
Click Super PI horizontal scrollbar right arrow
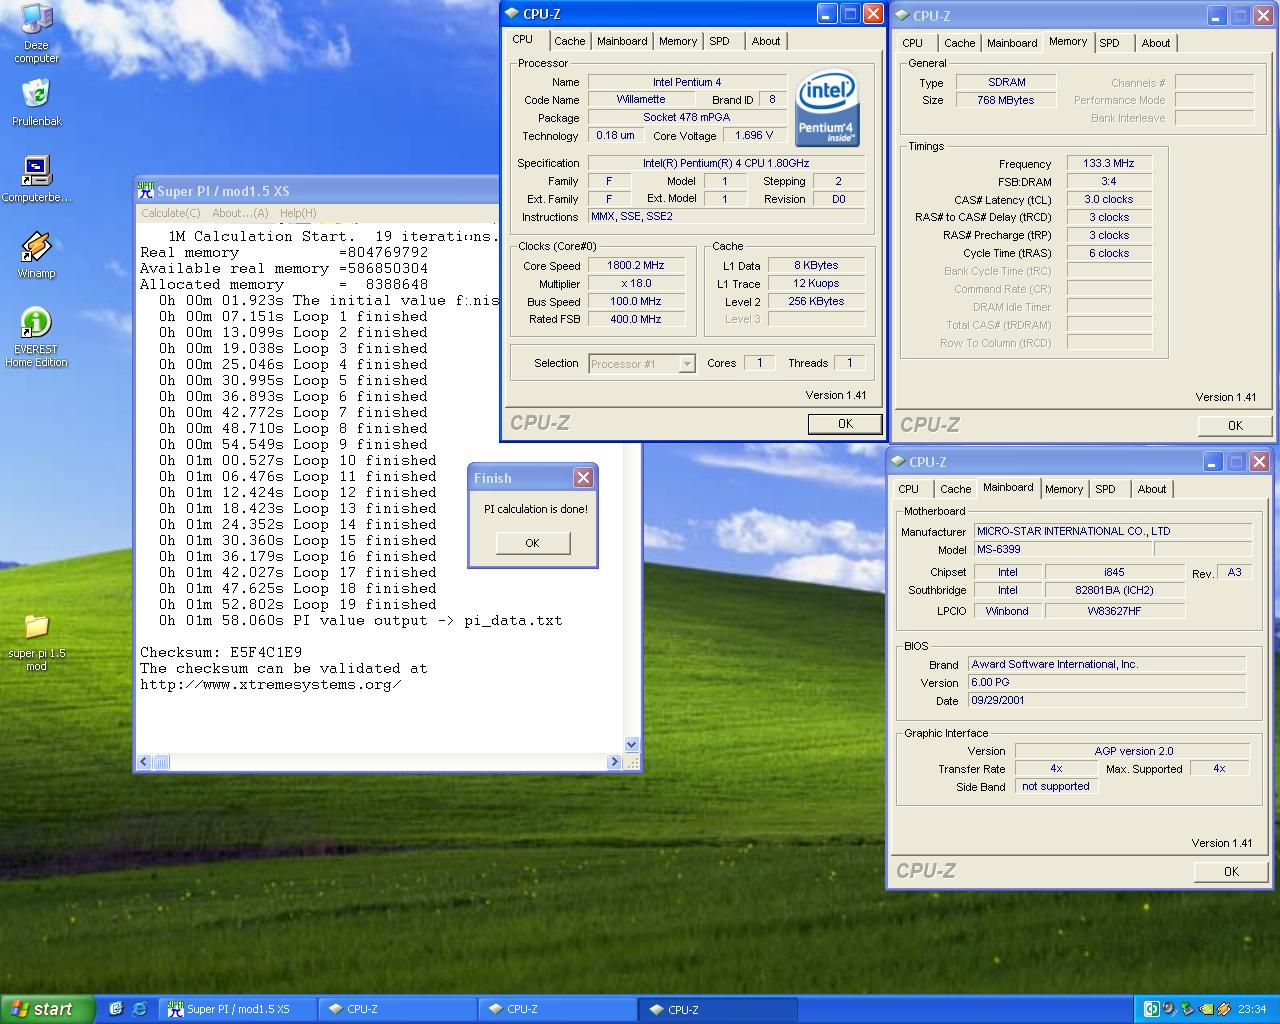coord(614,762)
